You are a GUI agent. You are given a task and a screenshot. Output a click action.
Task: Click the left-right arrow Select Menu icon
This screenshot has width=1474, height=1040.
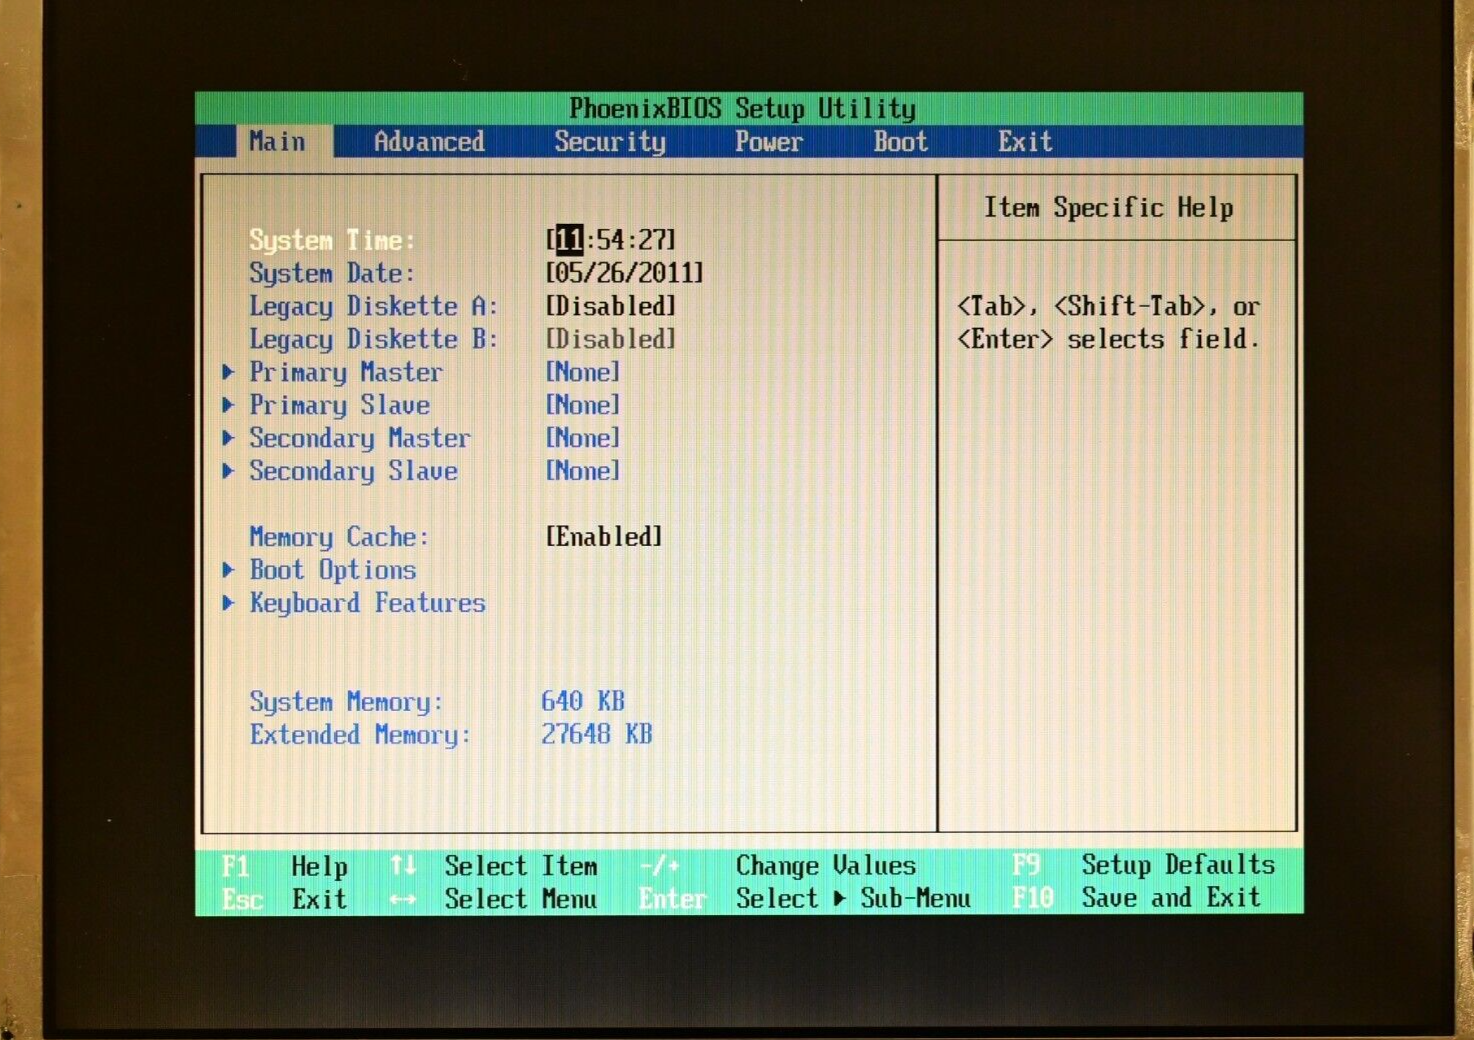403,900
